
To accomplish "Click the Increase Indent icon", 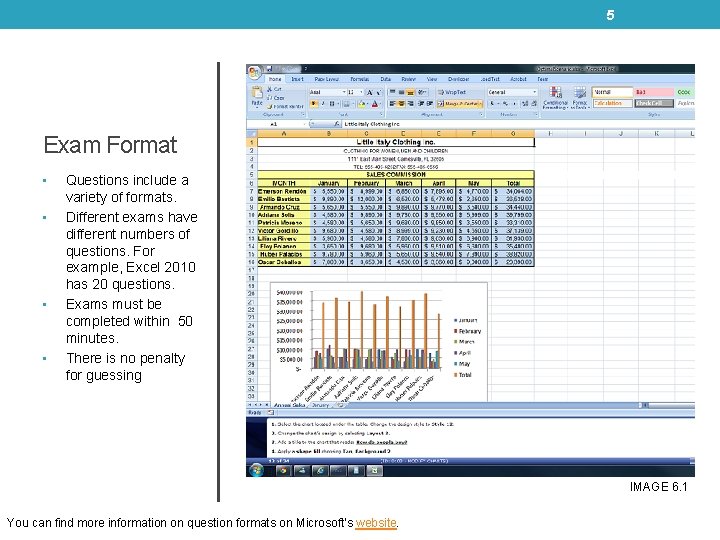I will (x=430, y=104).
